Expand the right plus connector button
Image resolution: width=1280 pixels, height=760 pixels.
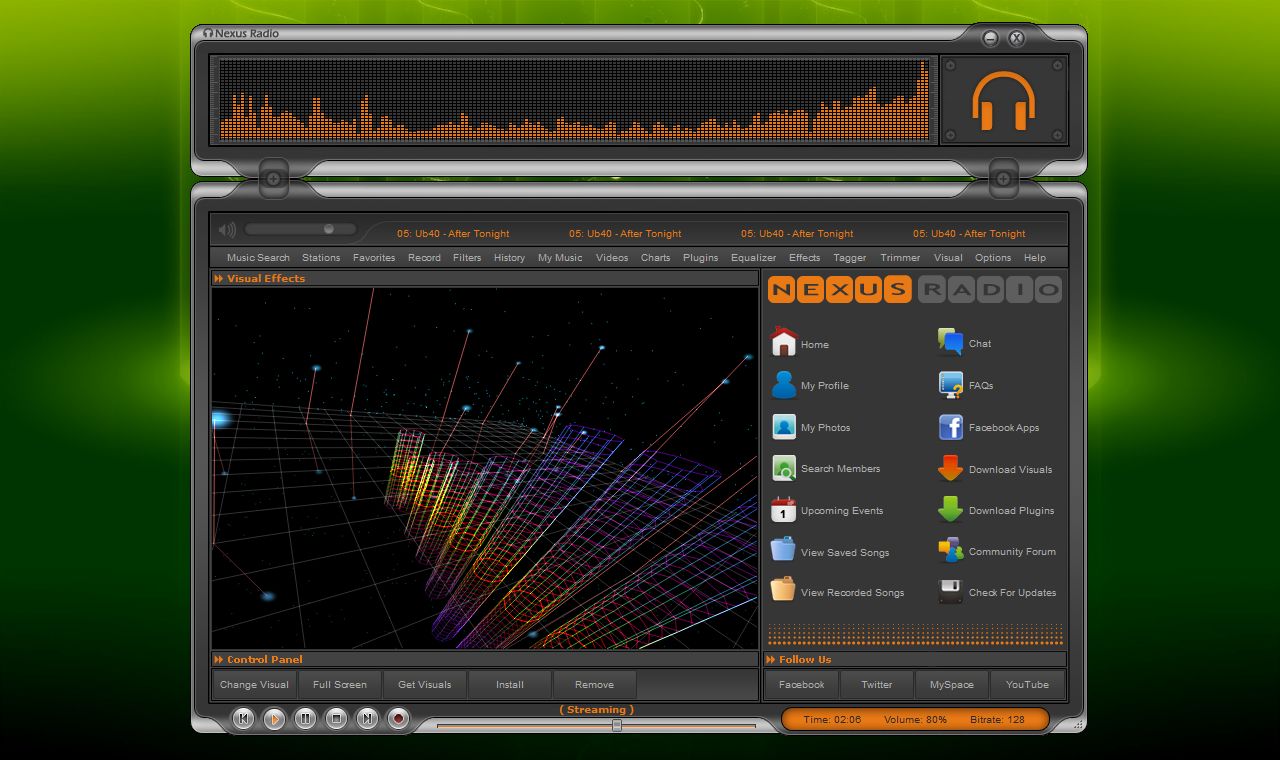1003,179
